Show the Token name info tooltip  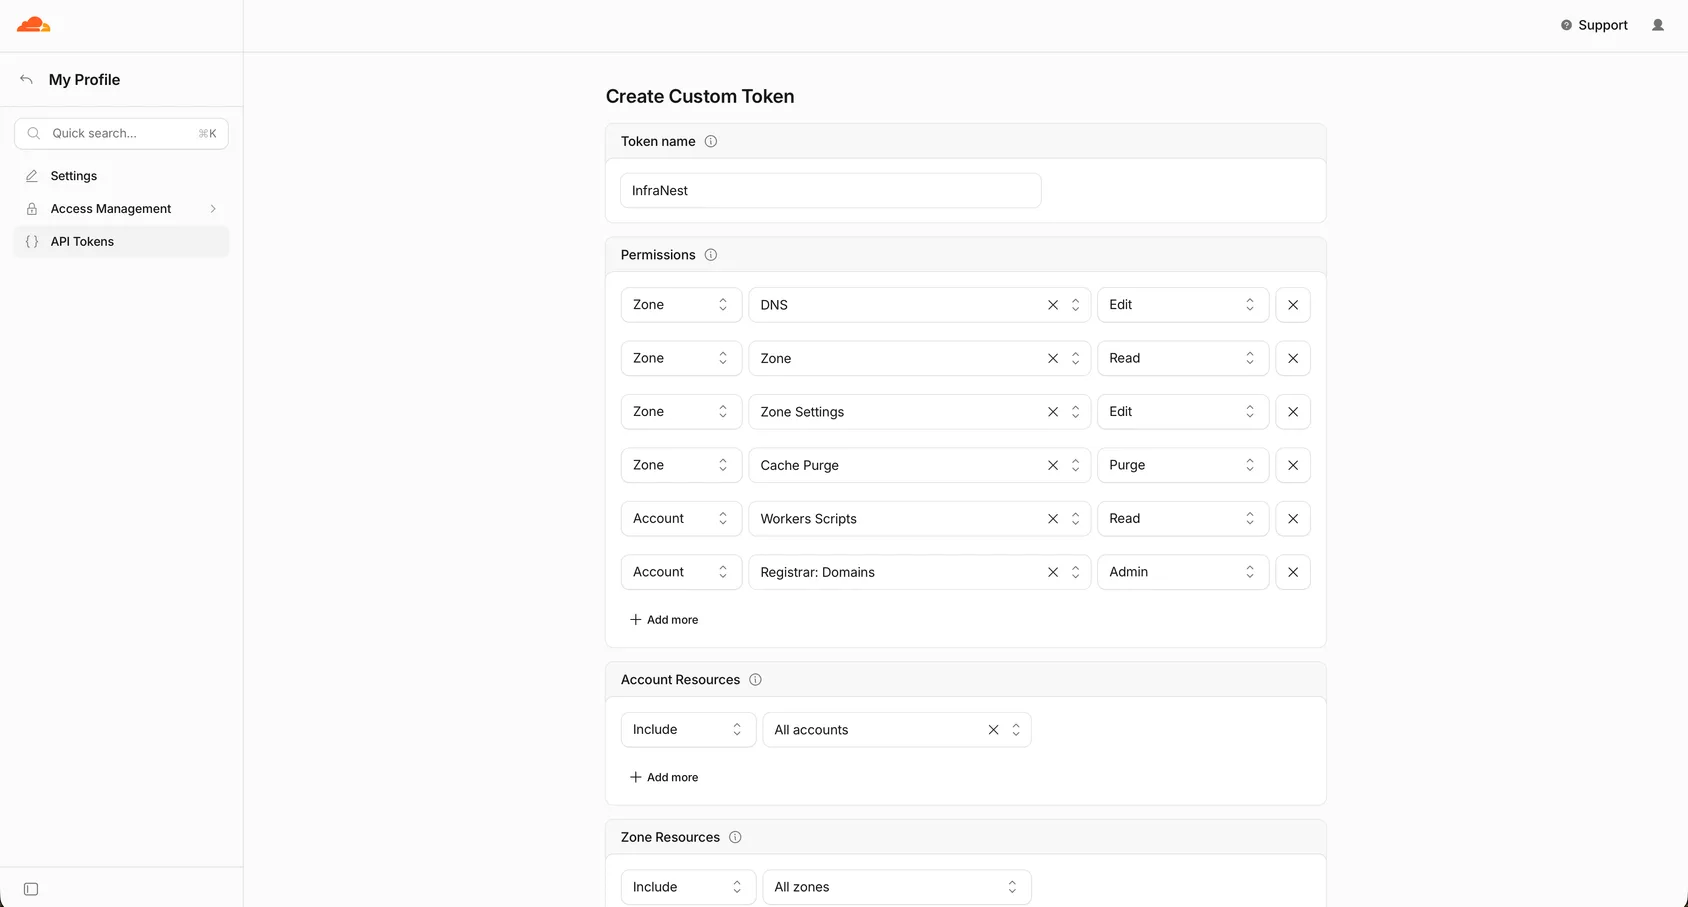tap(711, 141)
